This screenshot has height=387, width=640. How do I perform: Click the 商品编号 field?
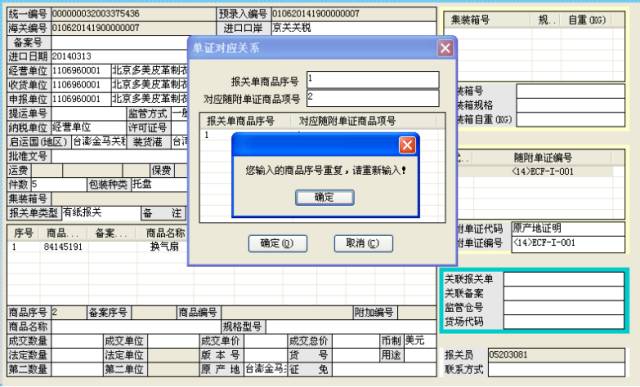(287, 313)
